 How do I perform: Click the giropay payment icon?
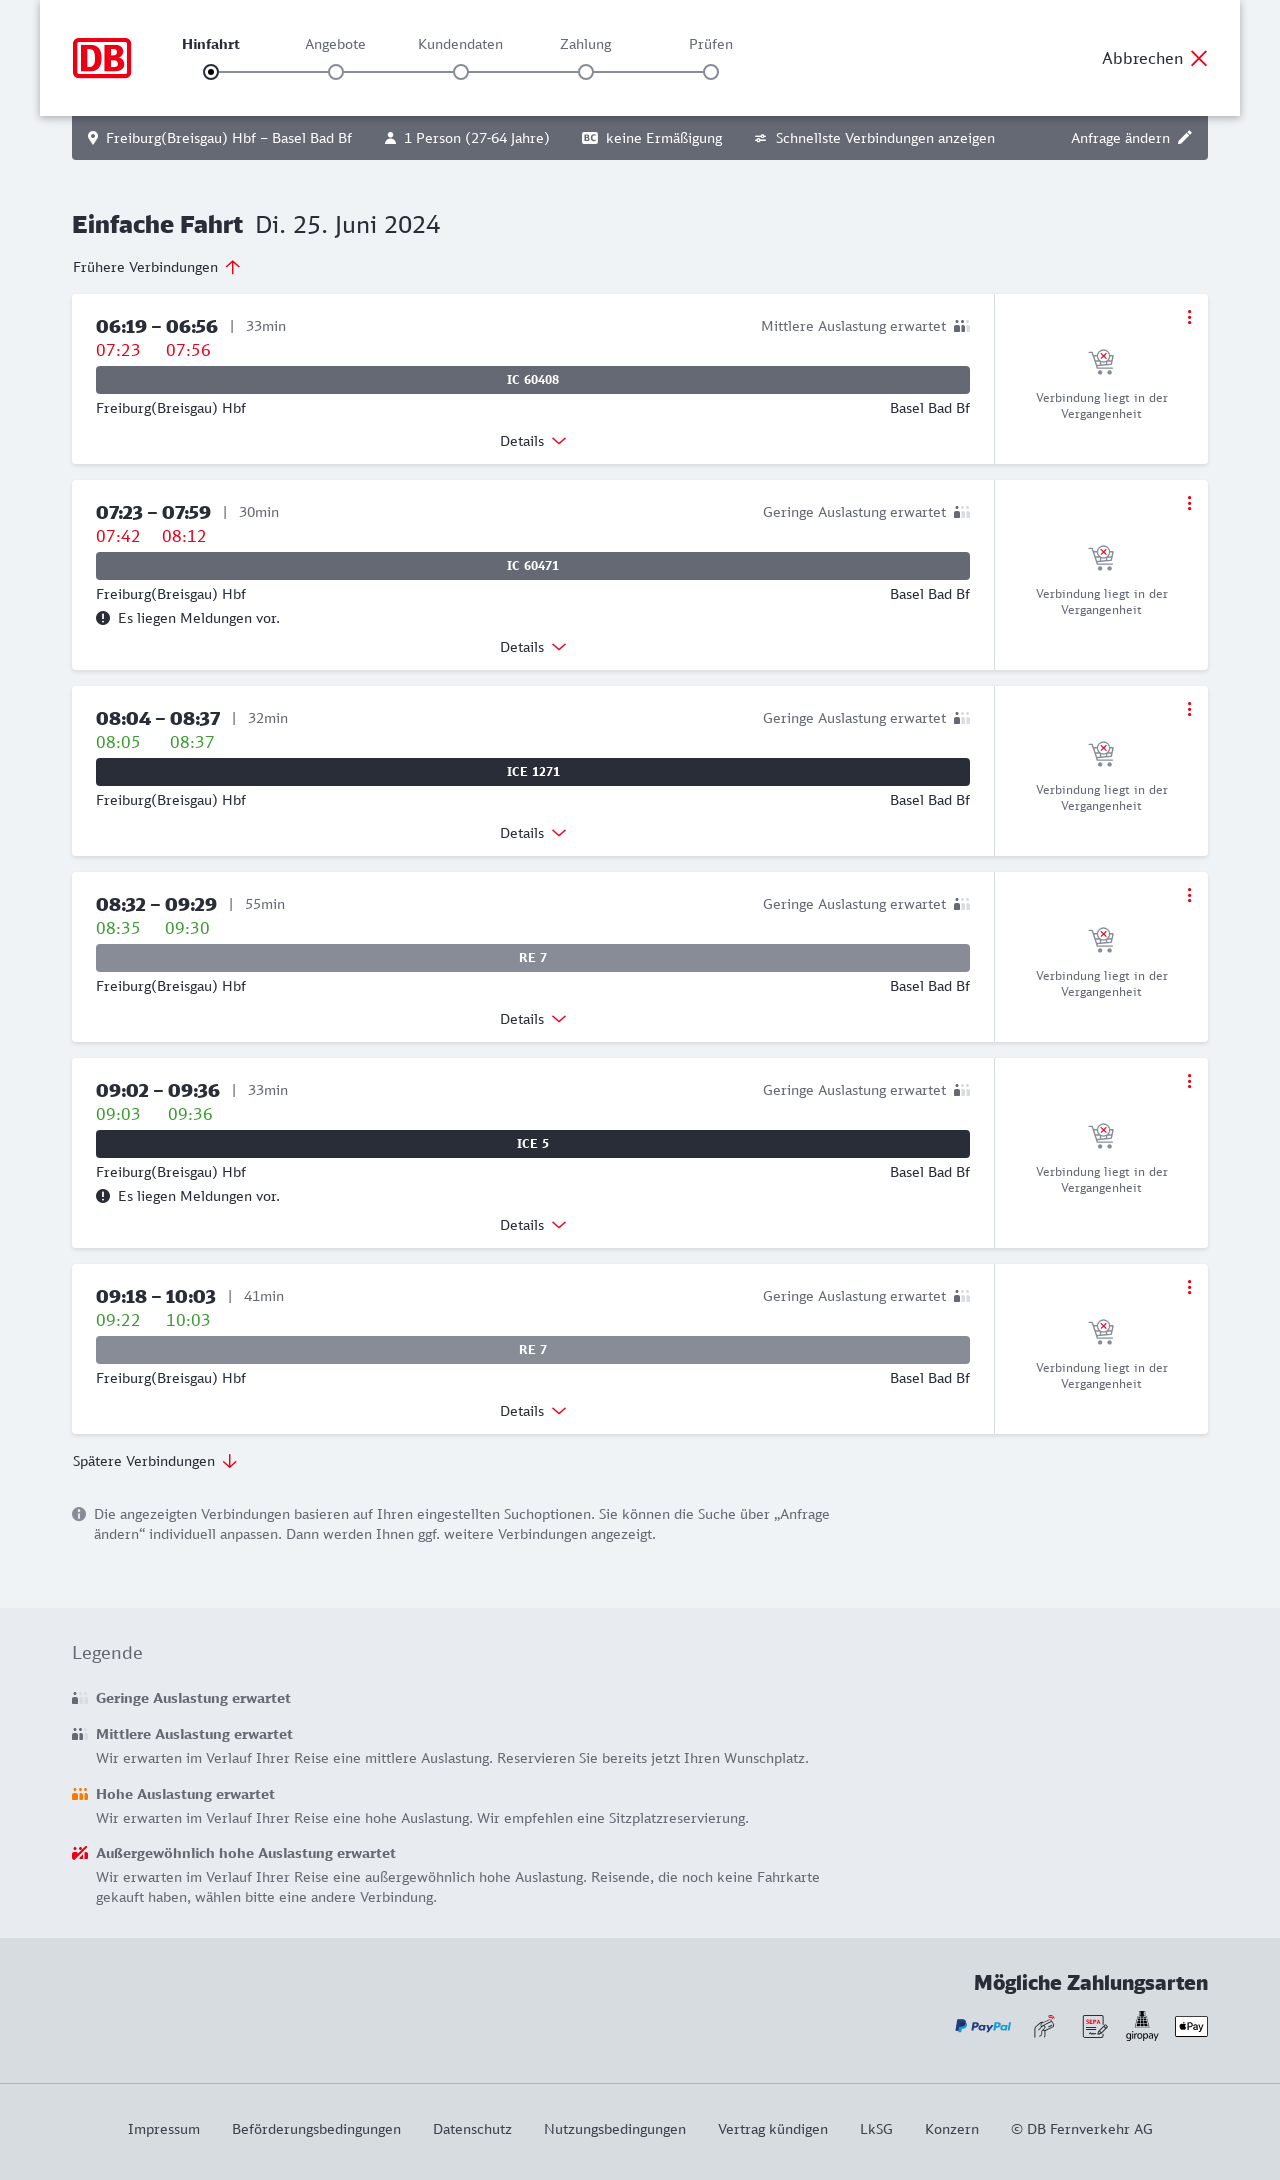pos(1142,2026)
